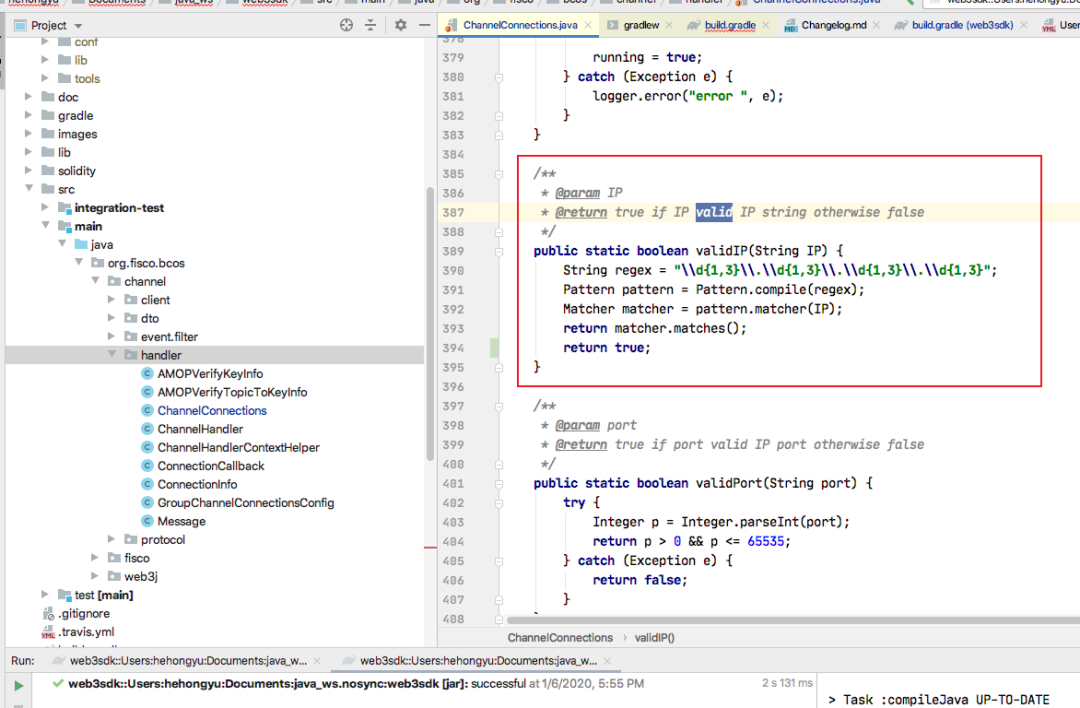This screenshot has width=1080, height=708.
Task: Expand the event.filter package
Action: click(x=112, y=336)
